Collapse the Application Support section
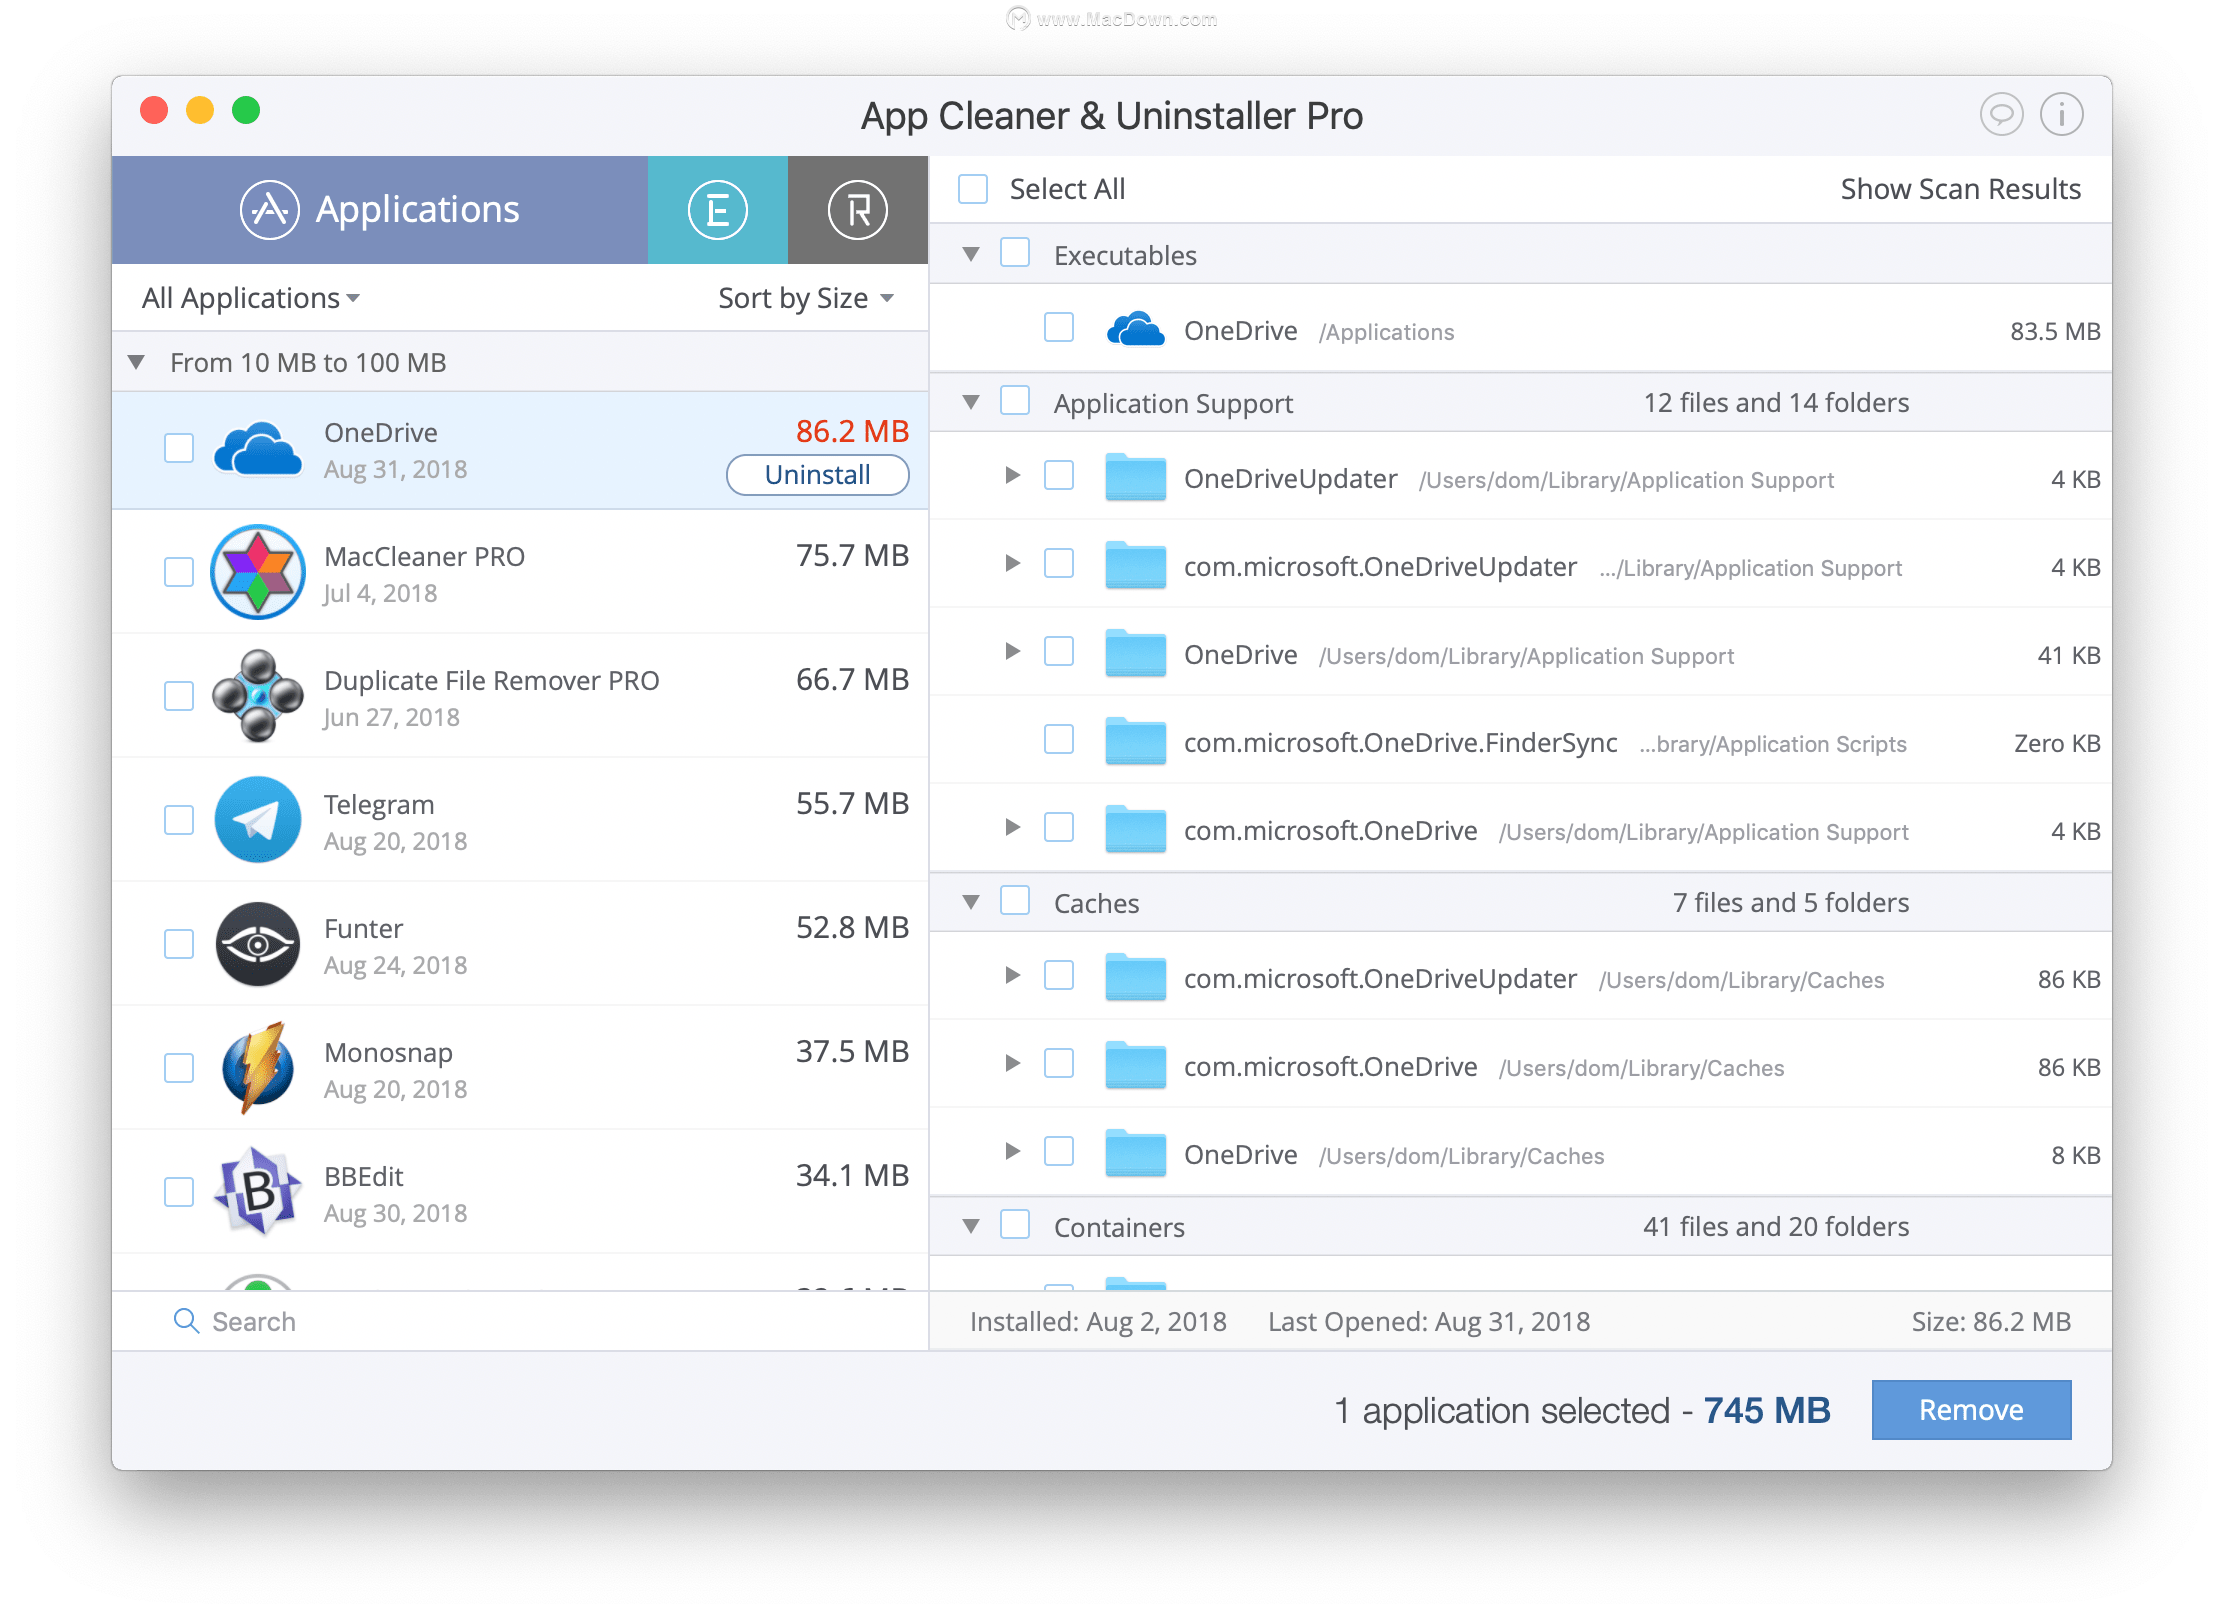This screenshot has width=2224, height=1618. [x=970, y=402]
